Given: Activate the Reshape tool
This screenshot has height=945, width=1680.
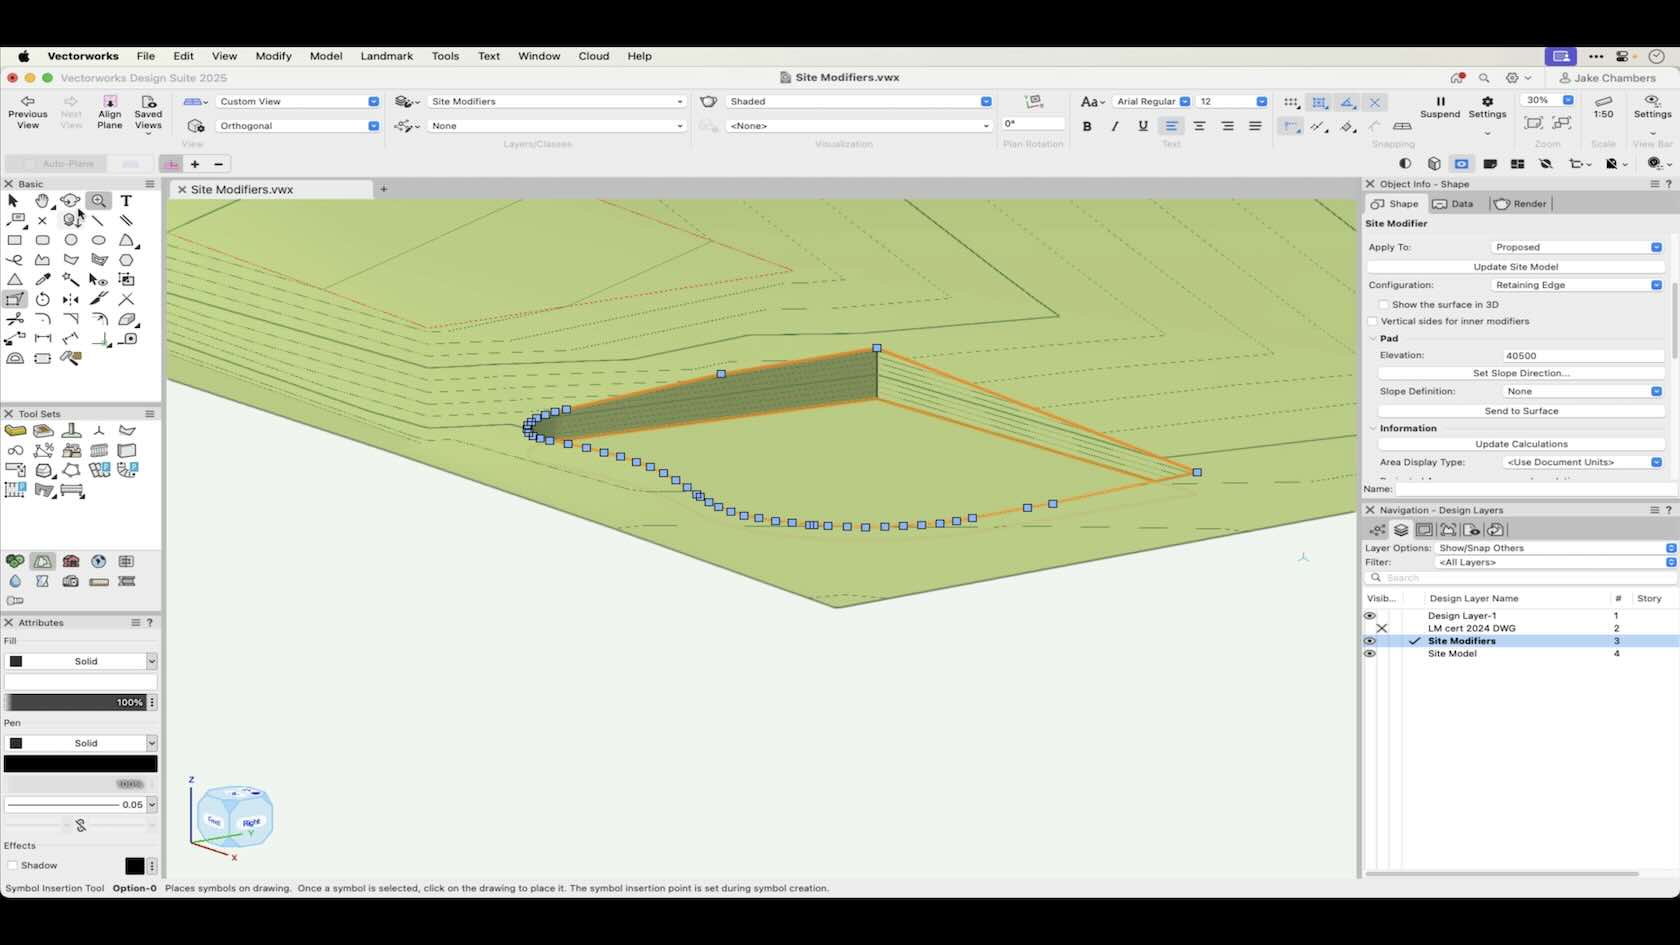Looking at the screenshot, I should point(13,299).
